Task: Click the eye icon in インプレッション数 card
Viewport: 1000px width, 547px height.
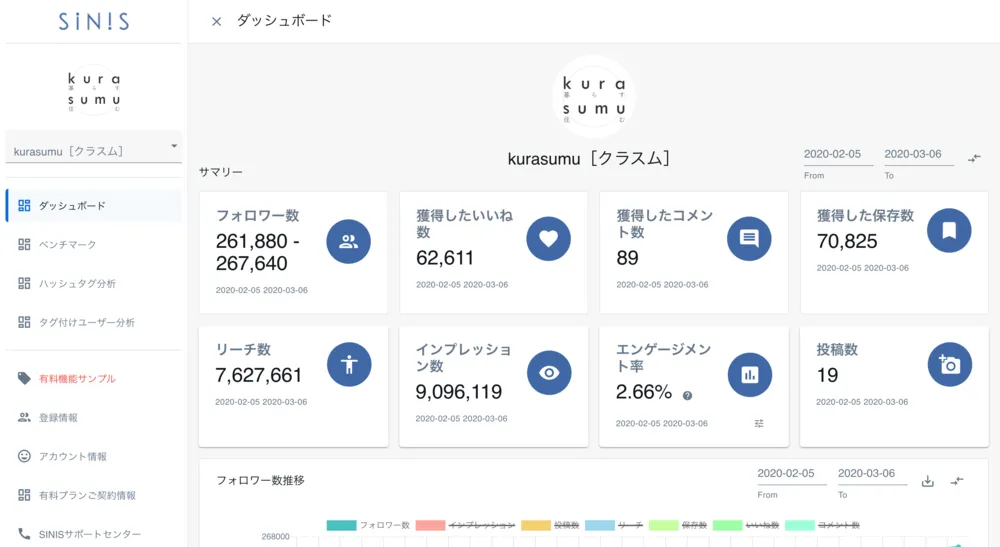Action: coord(549,373)
